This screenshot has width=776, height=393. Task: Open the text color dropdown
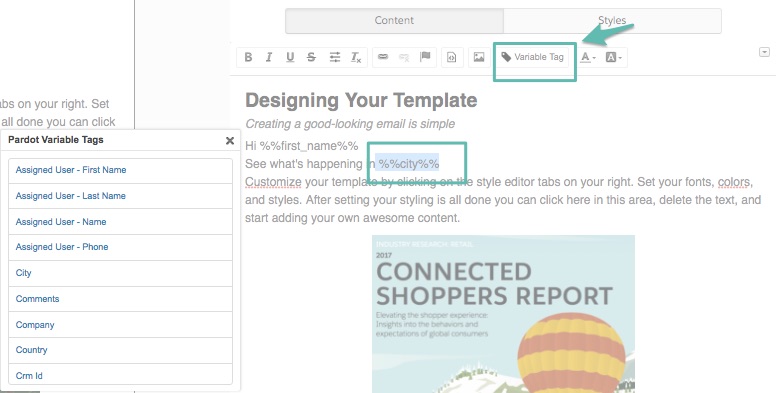point(588,57)
